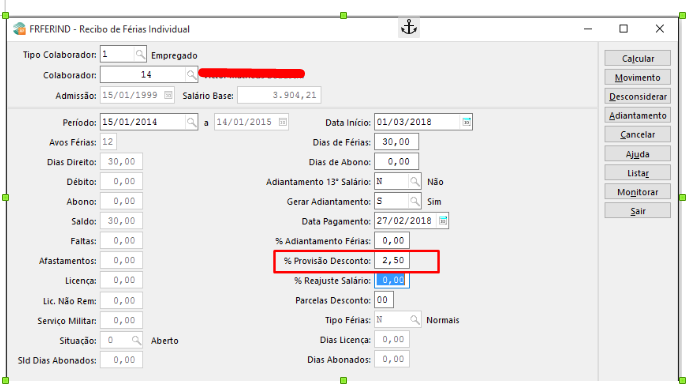
Task: Click the 'Normais' Tipo Férias text
Action: click(x=443, y=320)
